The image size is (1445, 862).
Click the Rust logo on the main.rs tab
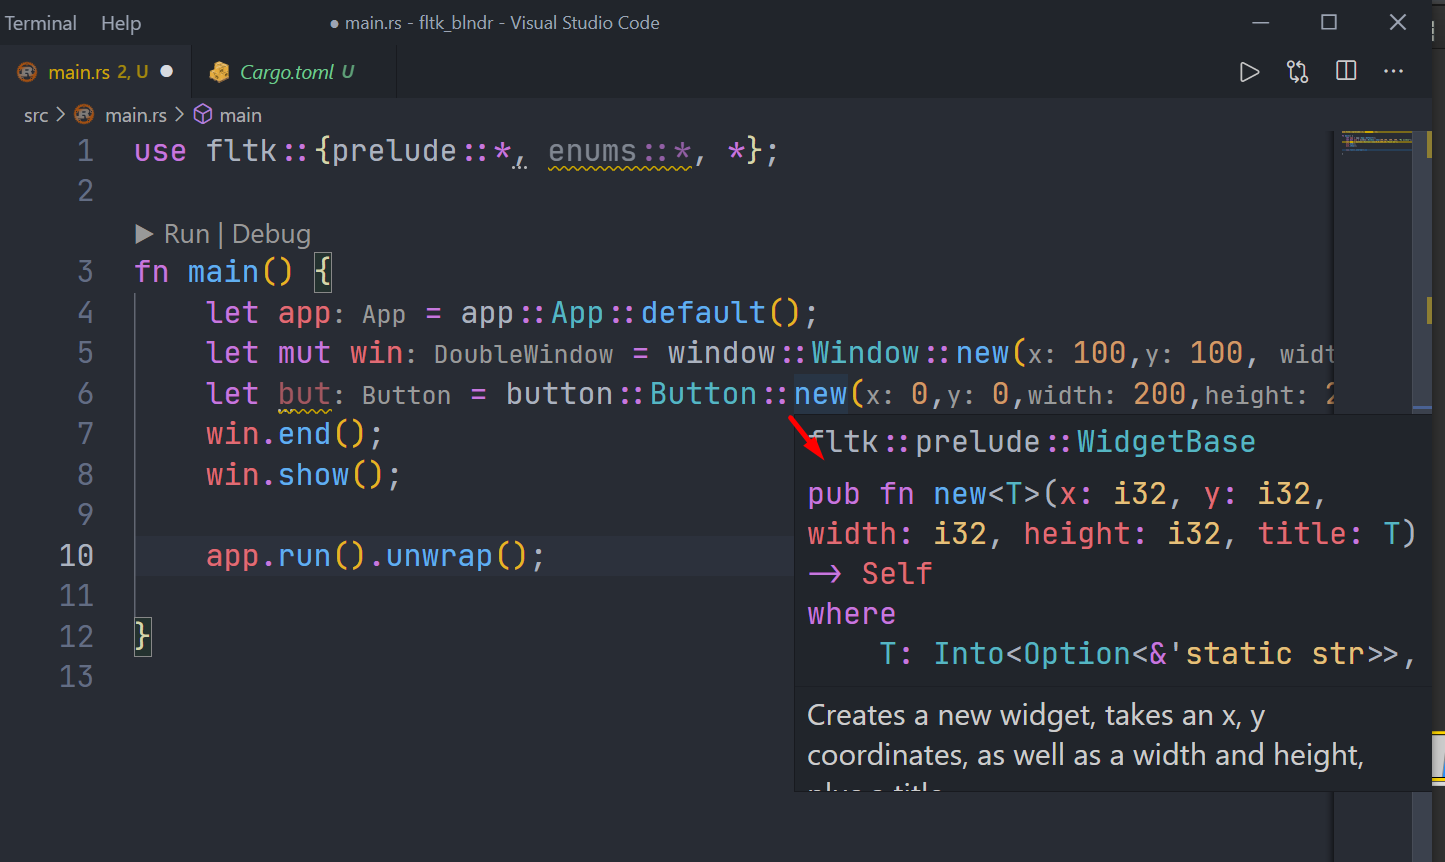pos(28,72)
